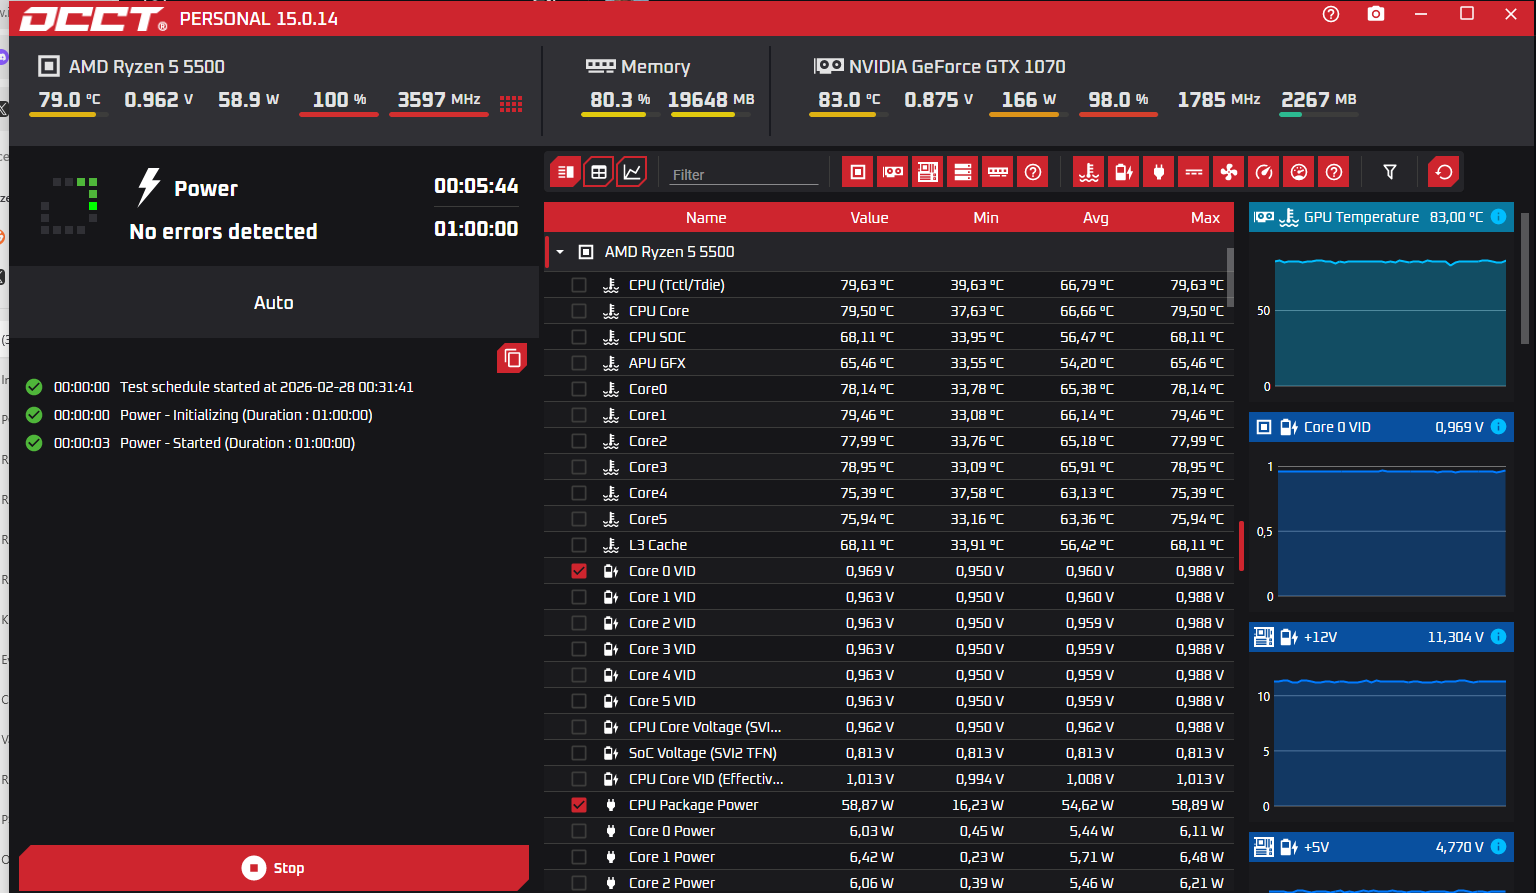Uncheck the CPU Package Power checkbox
Image resolution: width=1536 pixels, height=893 pixels.
pyautogui.click(x=579, y=805)
